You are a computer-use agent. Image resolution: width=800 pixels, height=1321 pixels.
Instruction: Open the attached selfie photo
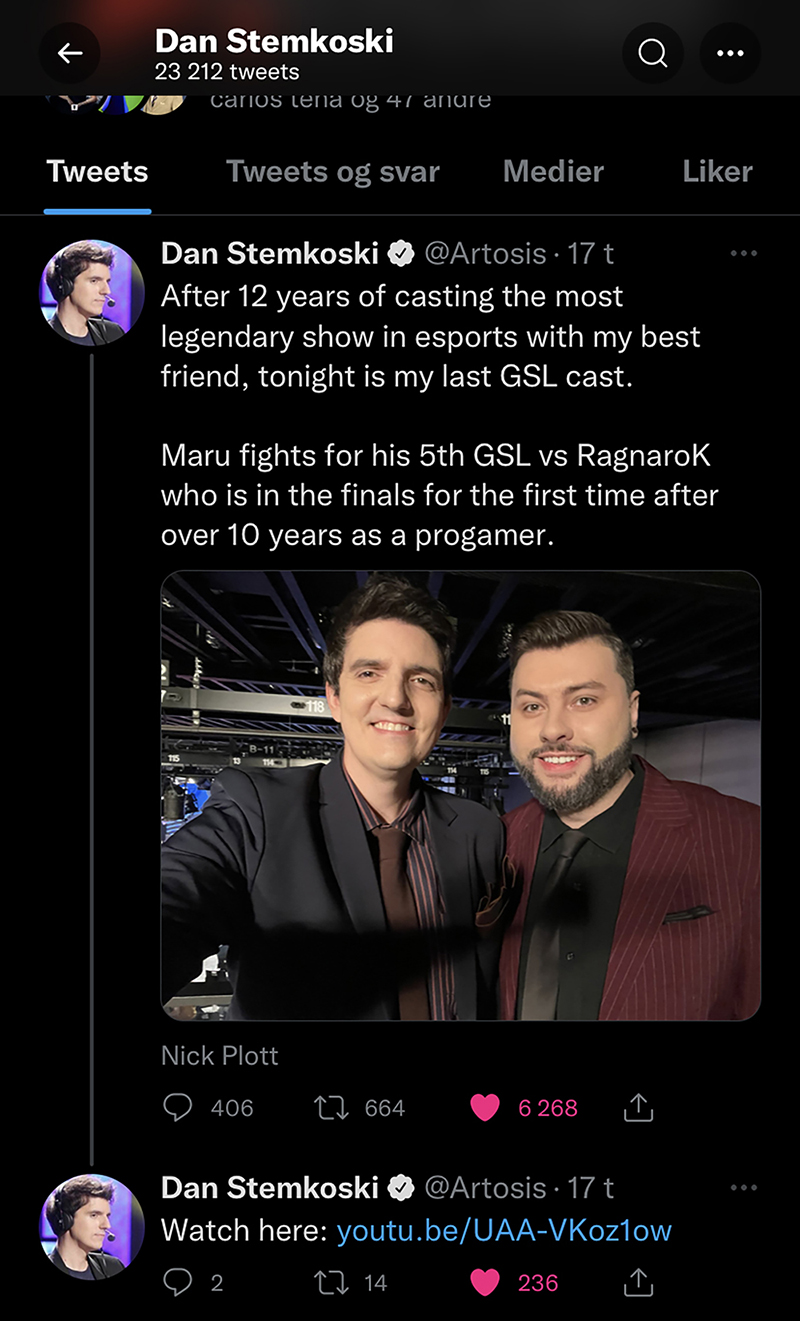tap(460, 795)
